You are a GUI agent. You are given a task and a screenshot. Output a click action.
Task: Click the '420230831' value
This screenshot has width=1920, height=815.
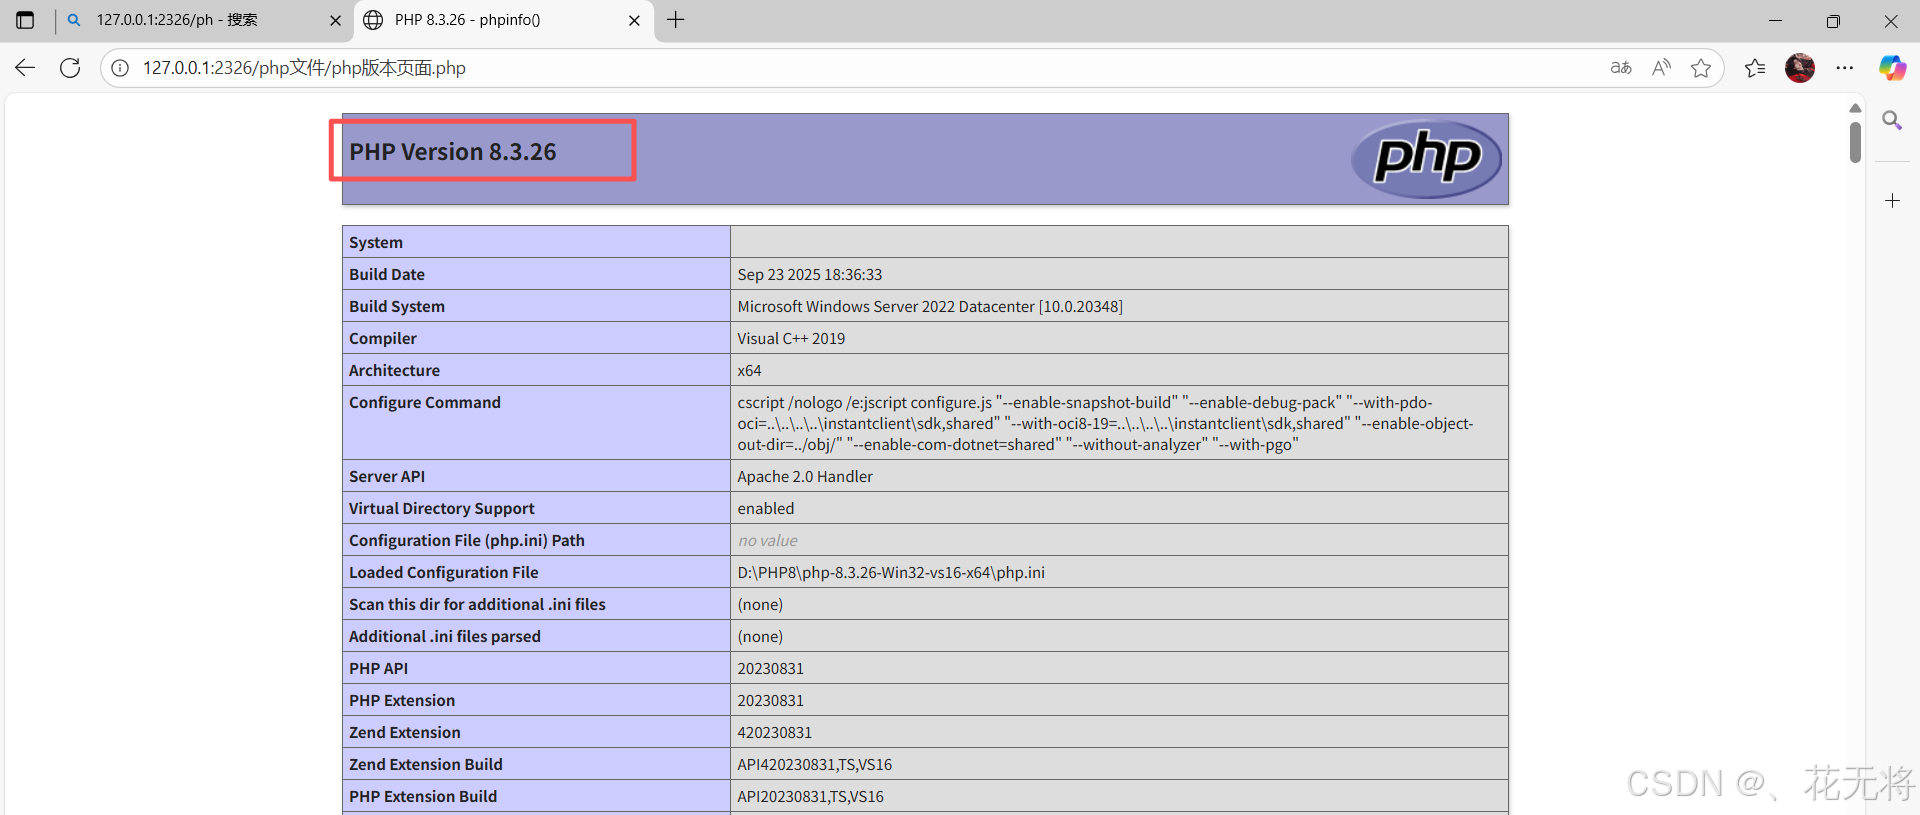coord(775,733)
